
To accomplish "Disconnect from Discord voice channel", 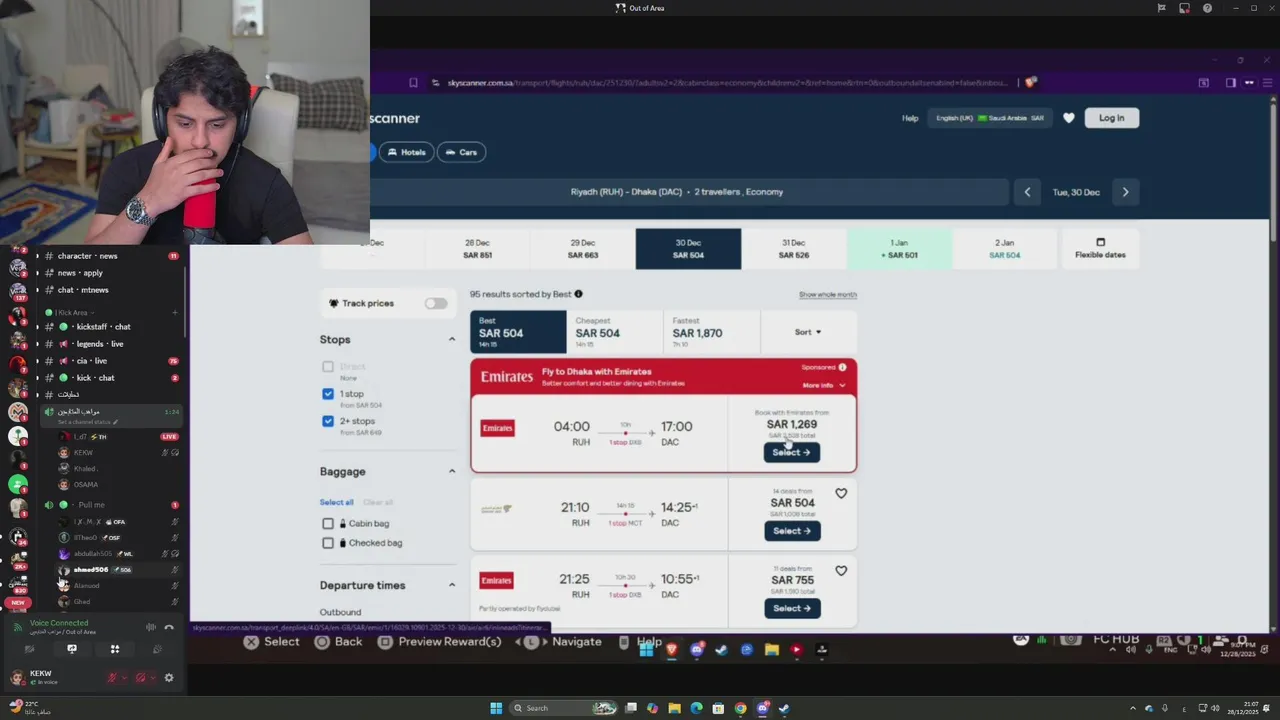I will [x=169, y=627].
